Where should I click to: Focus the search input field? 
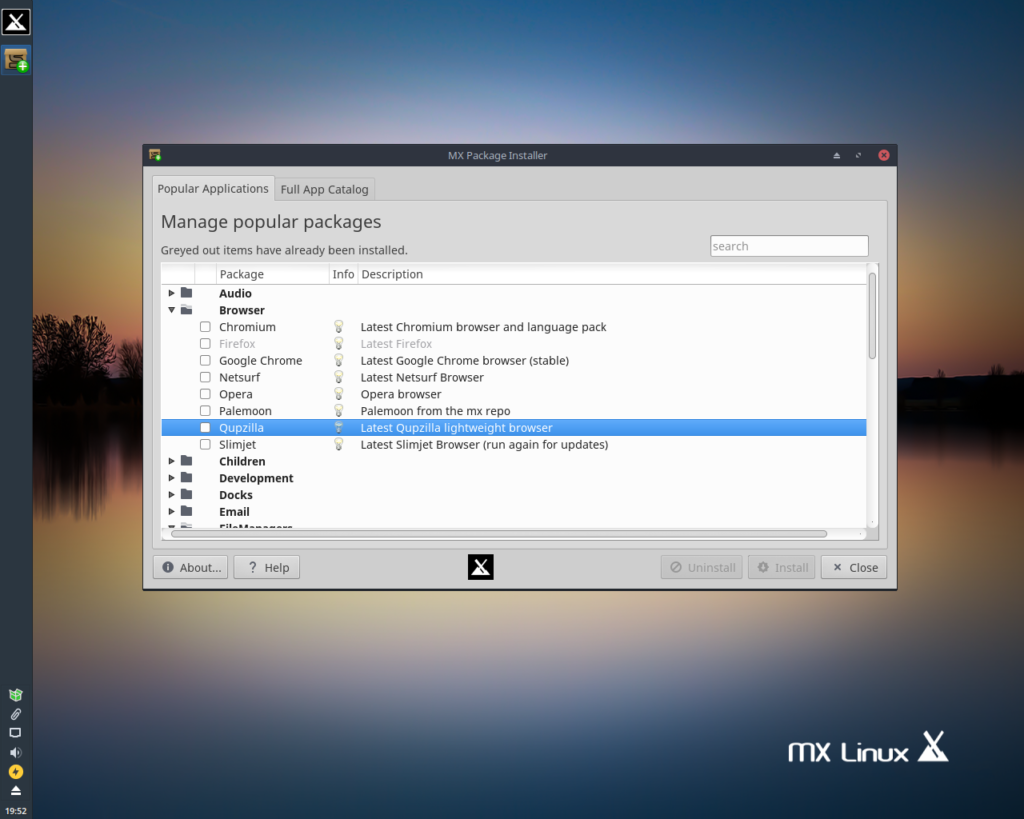(789, 246)
